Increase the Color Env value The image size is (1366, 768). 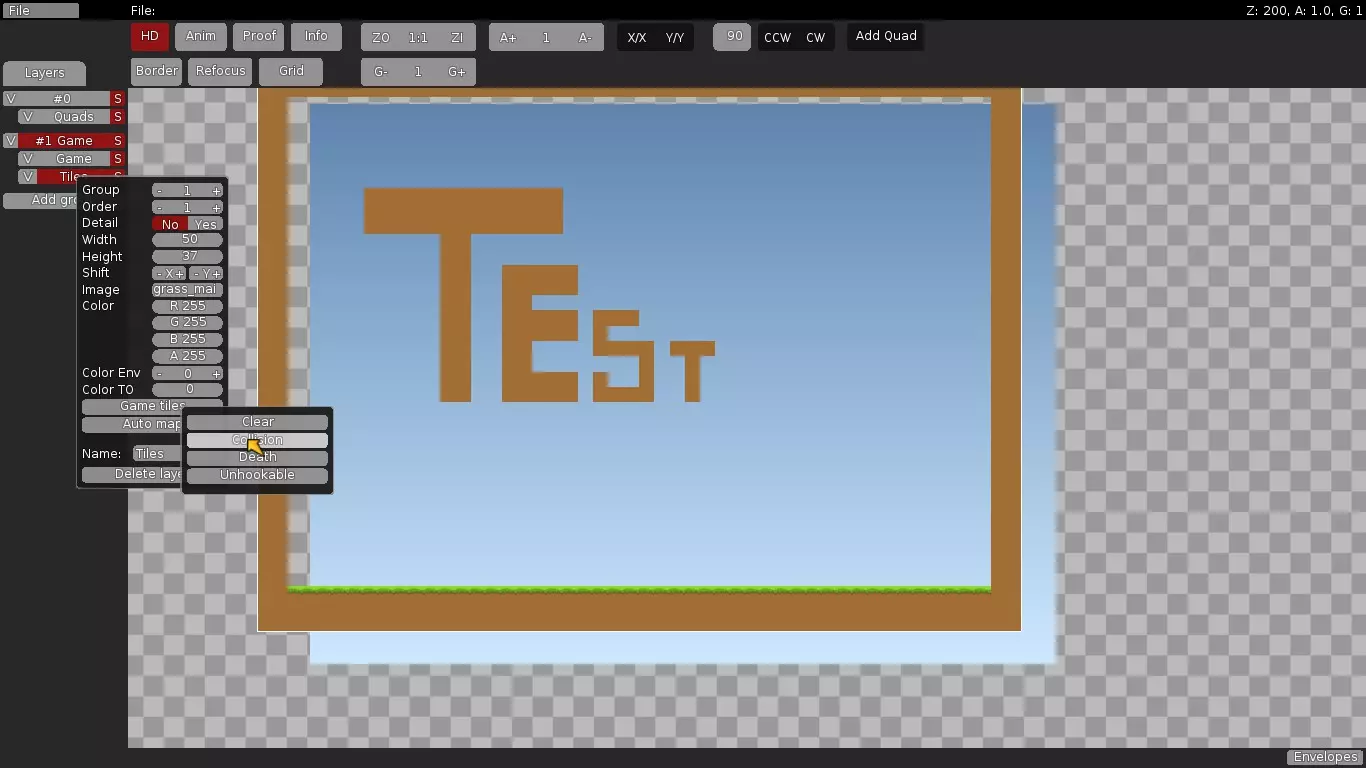[216, 373]
